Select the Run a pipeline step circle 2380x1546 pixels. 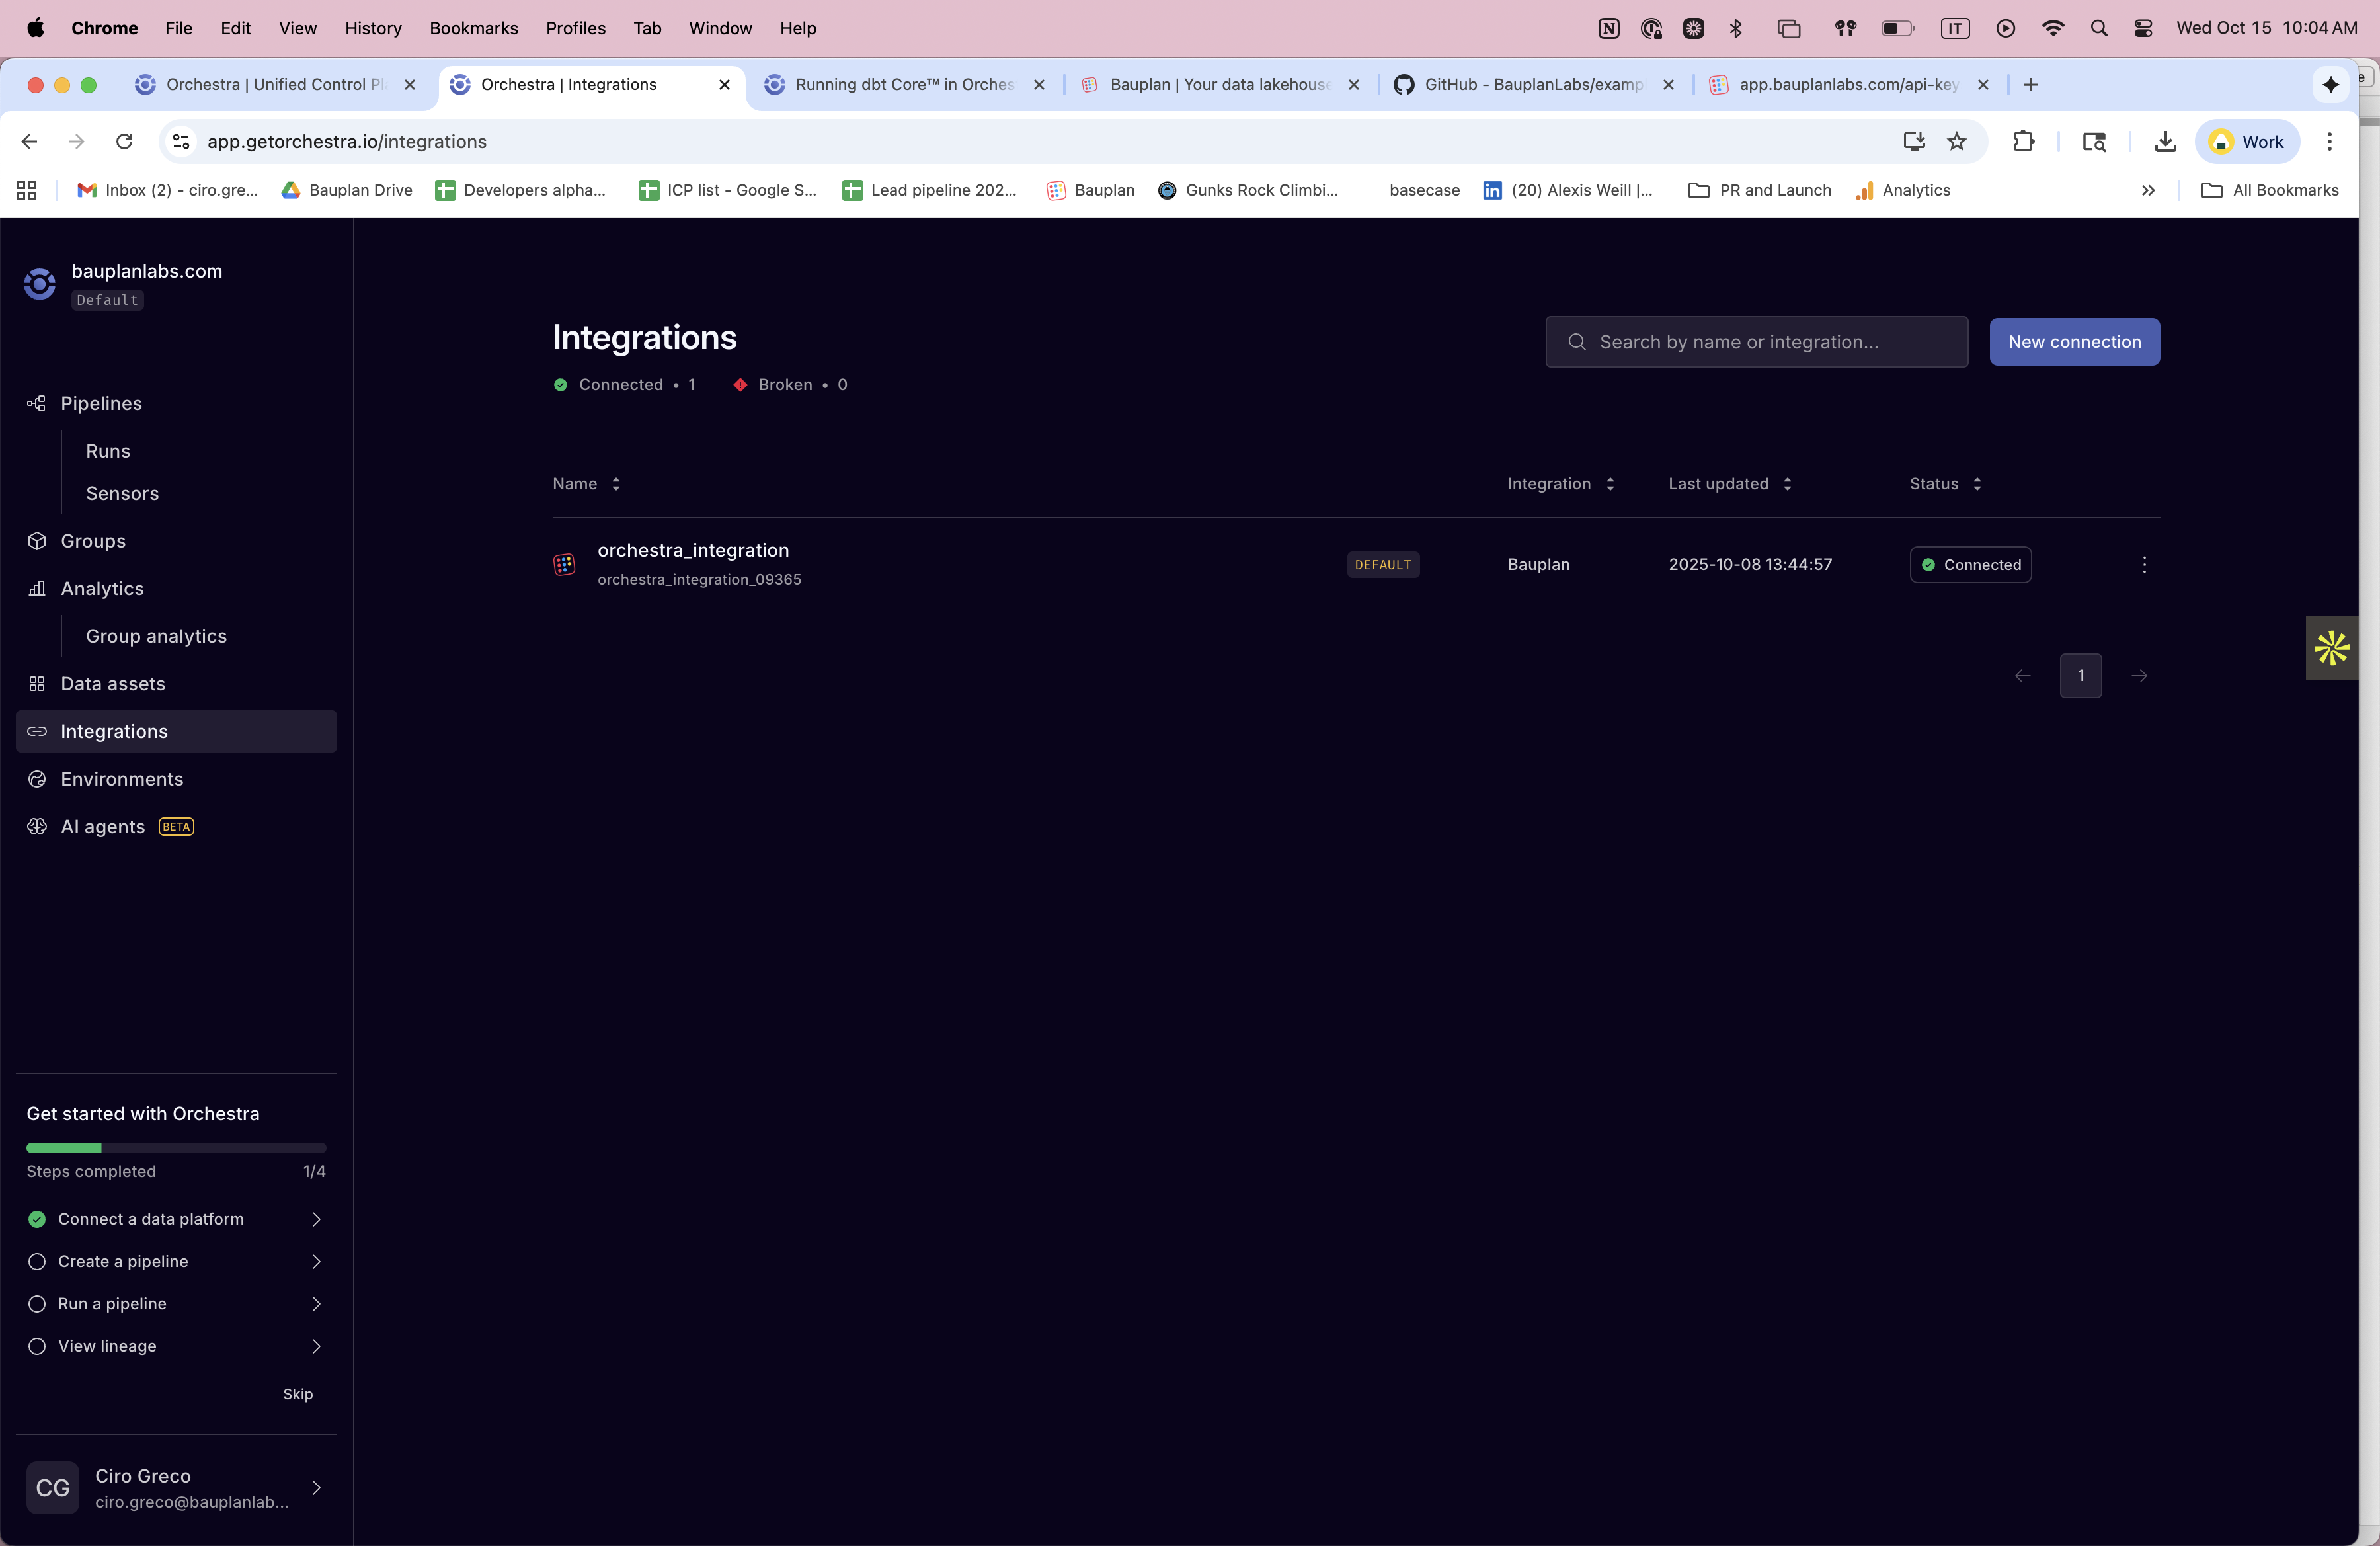point(37,1304)
